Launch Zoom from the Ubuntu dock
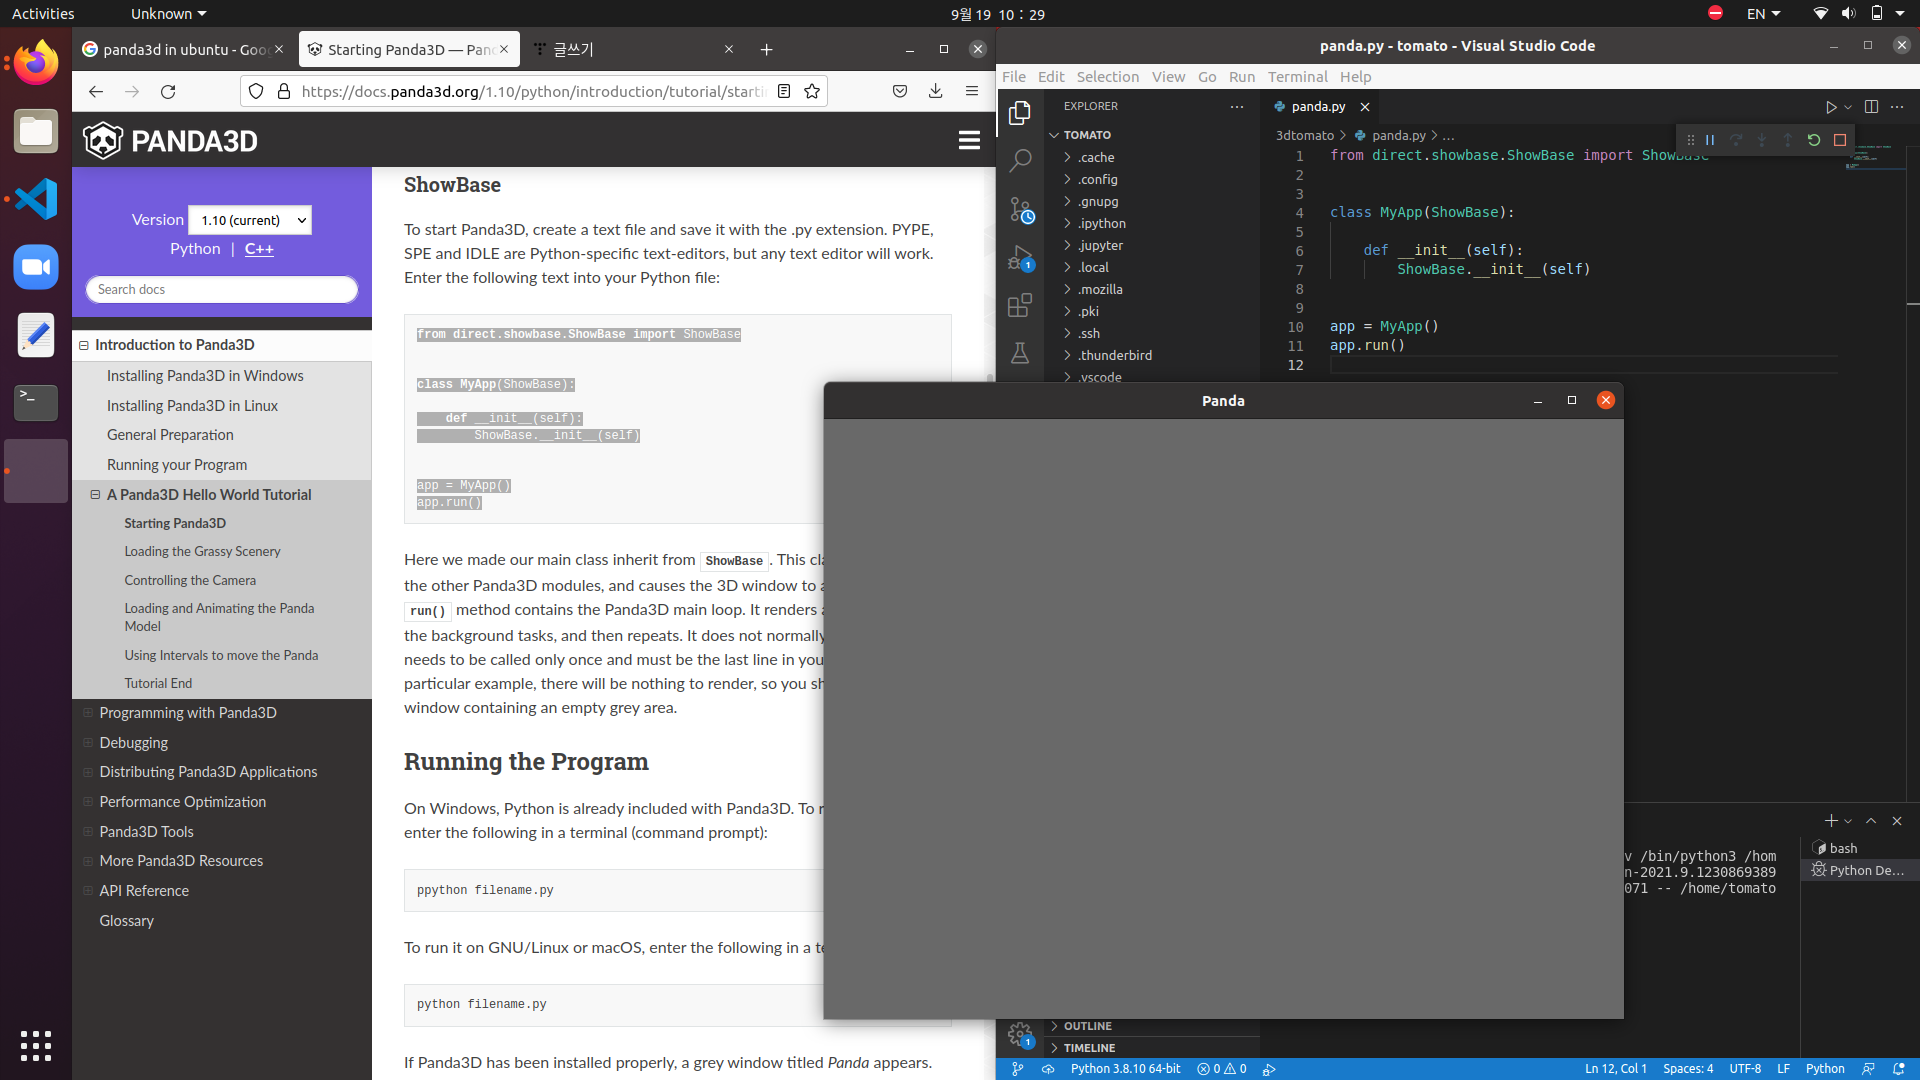The image size is (1920, 1080). [36, 267]
